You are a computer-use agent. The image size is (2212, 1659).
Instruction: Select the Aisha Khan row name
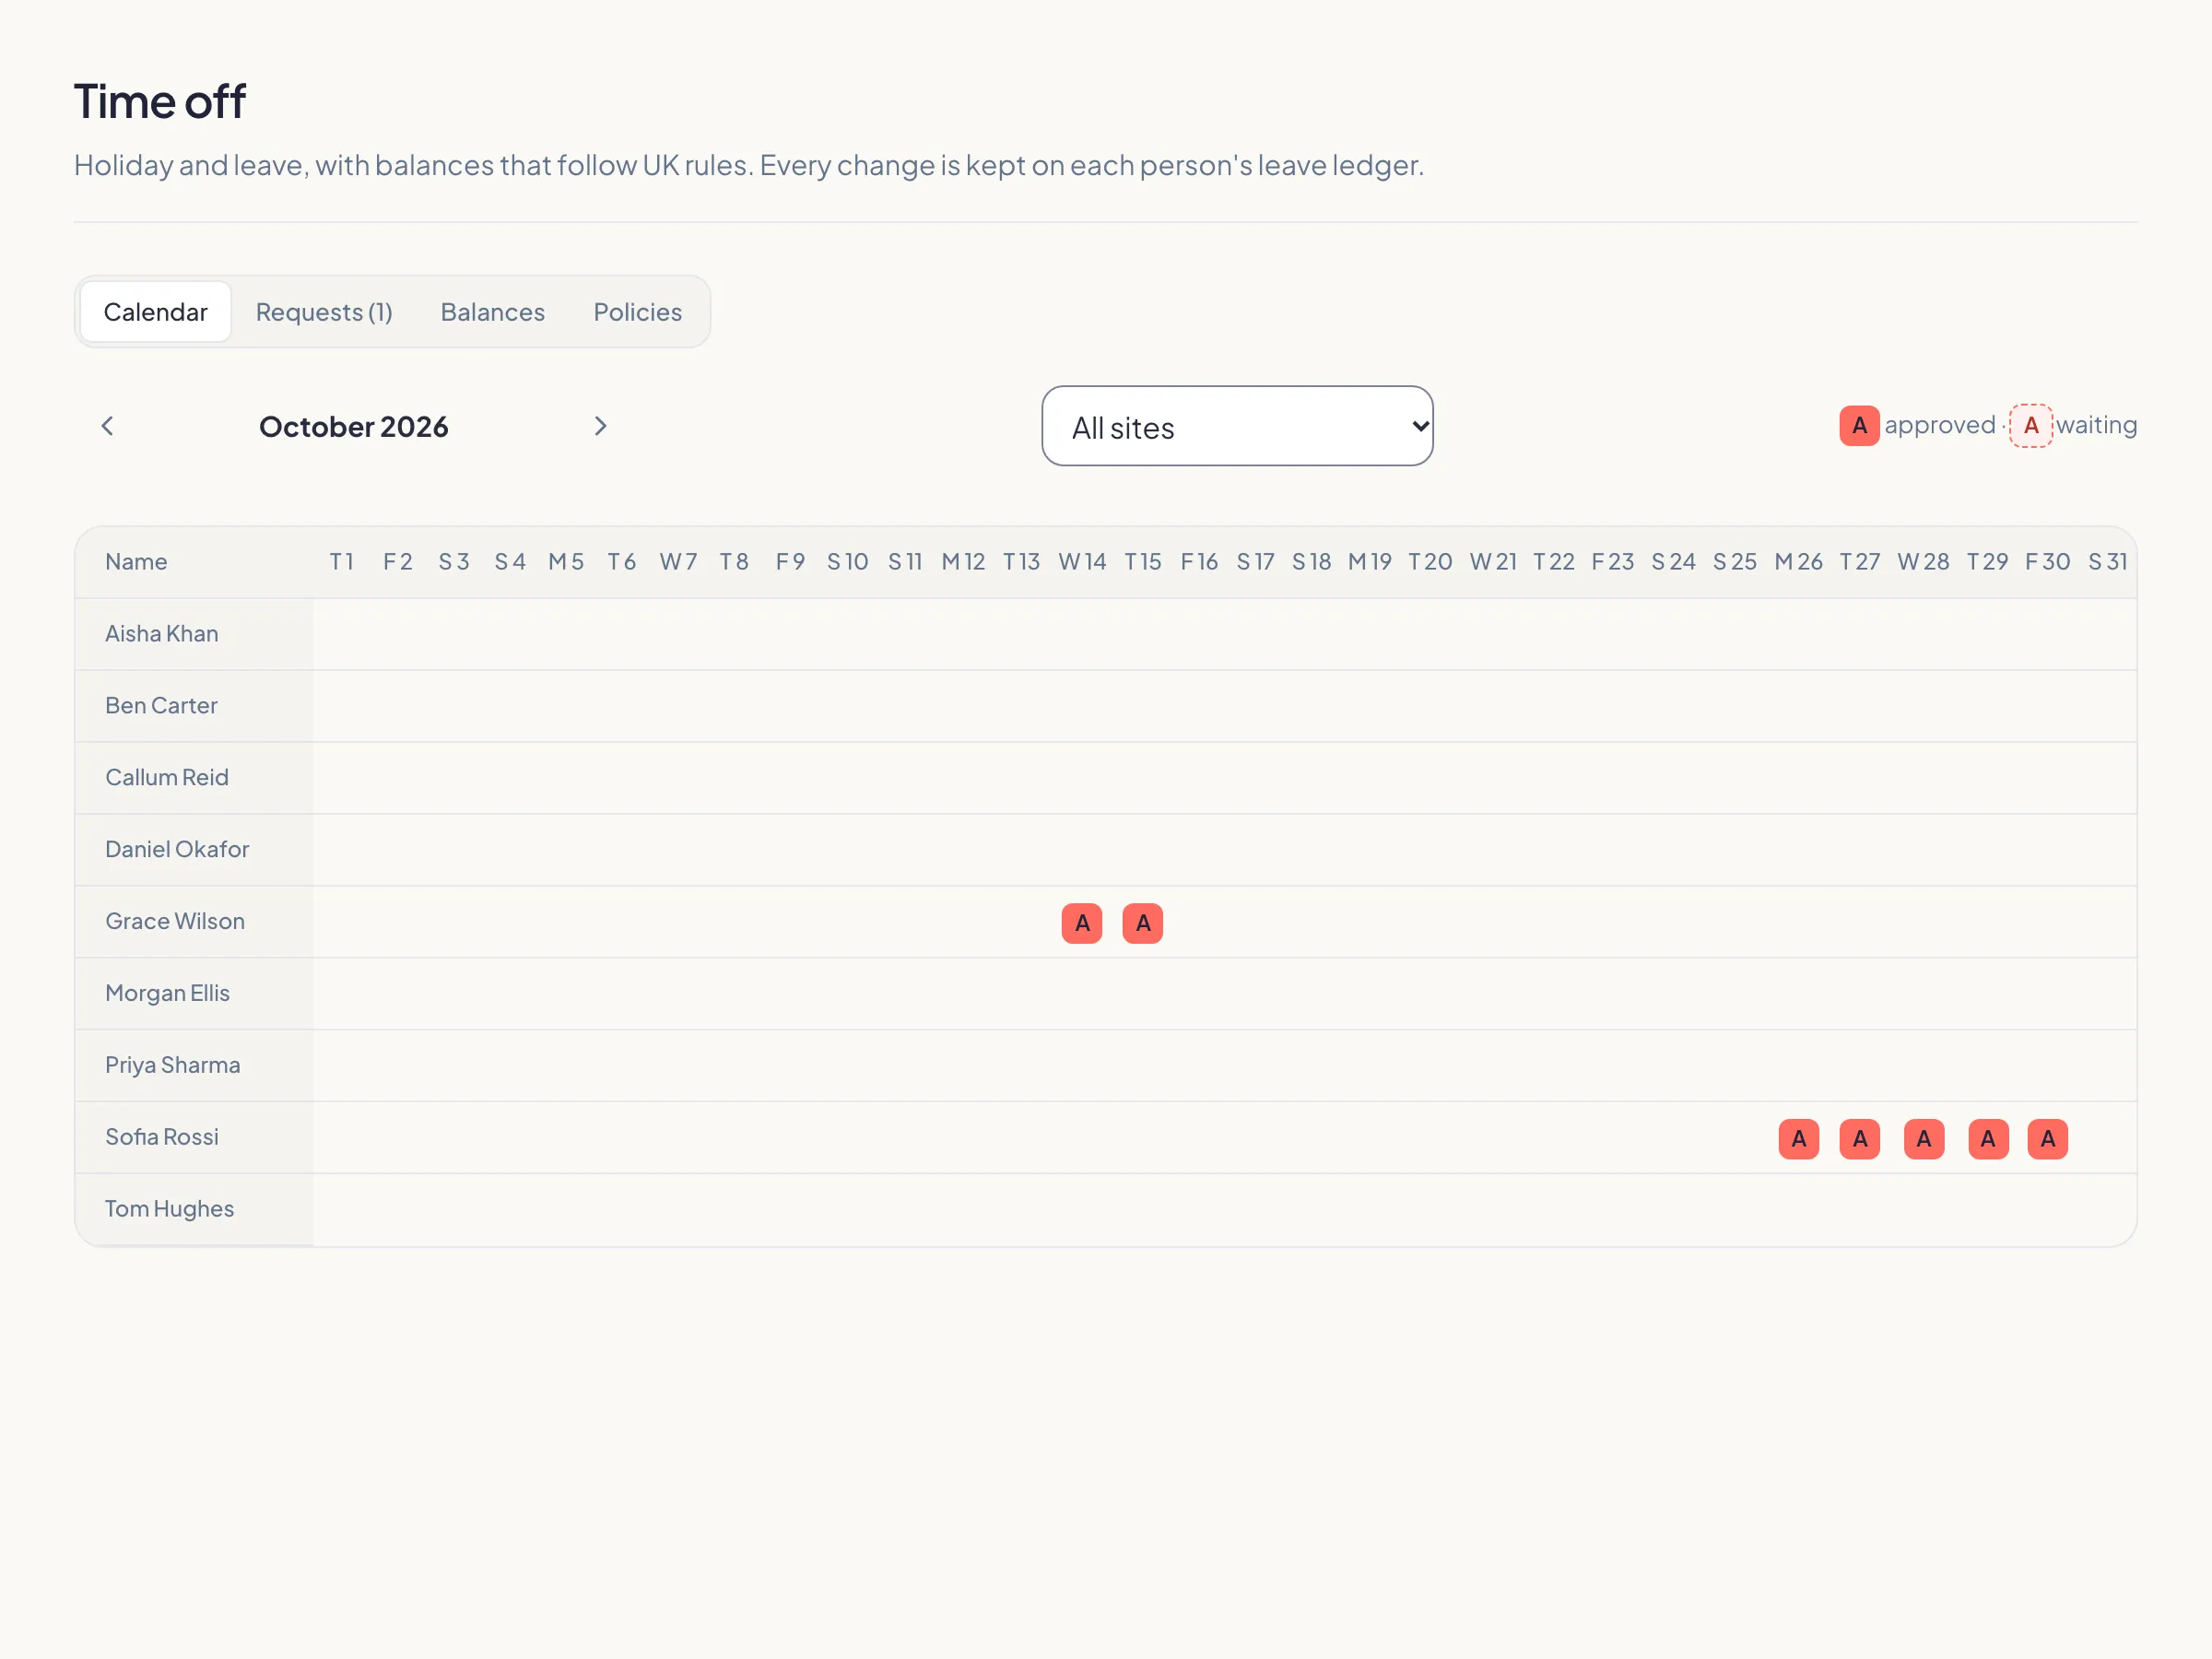[x=162, y=634]
